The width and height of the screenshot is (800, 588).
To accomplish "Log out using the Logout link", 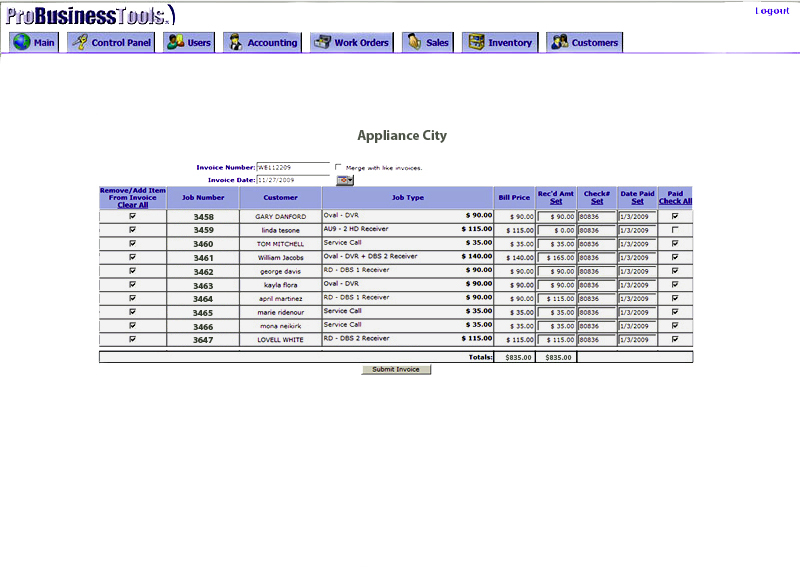I will pyautogui.click(x=772, y=11).
